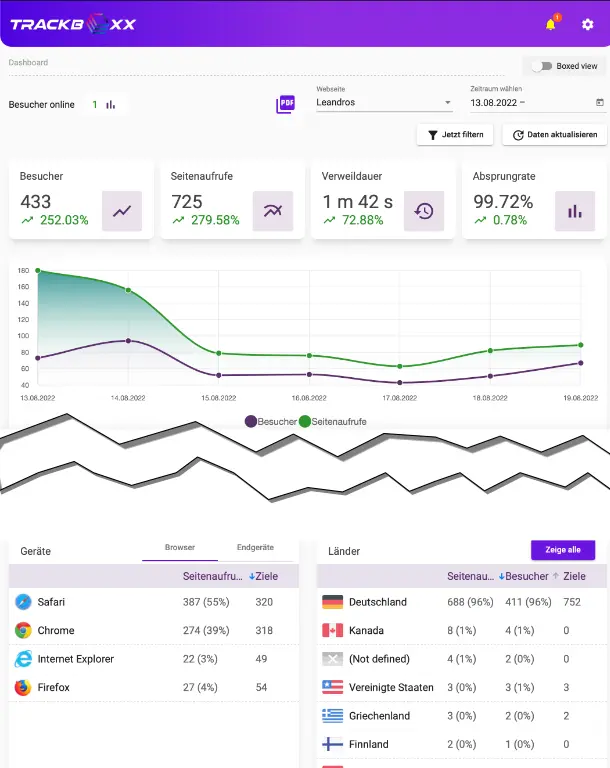The height and width of the screenshot is (768, 610).
Task: Click the TrackBoxx logo
Action: point(73,23)
